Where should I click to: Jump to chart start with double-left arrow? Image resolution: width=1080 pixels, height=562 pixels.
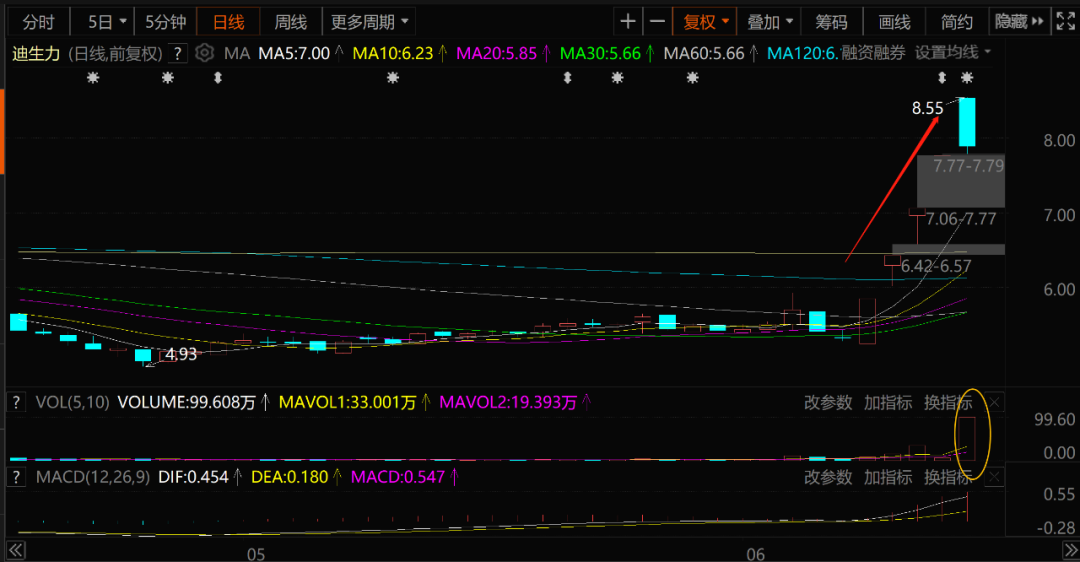click(15, 551)
